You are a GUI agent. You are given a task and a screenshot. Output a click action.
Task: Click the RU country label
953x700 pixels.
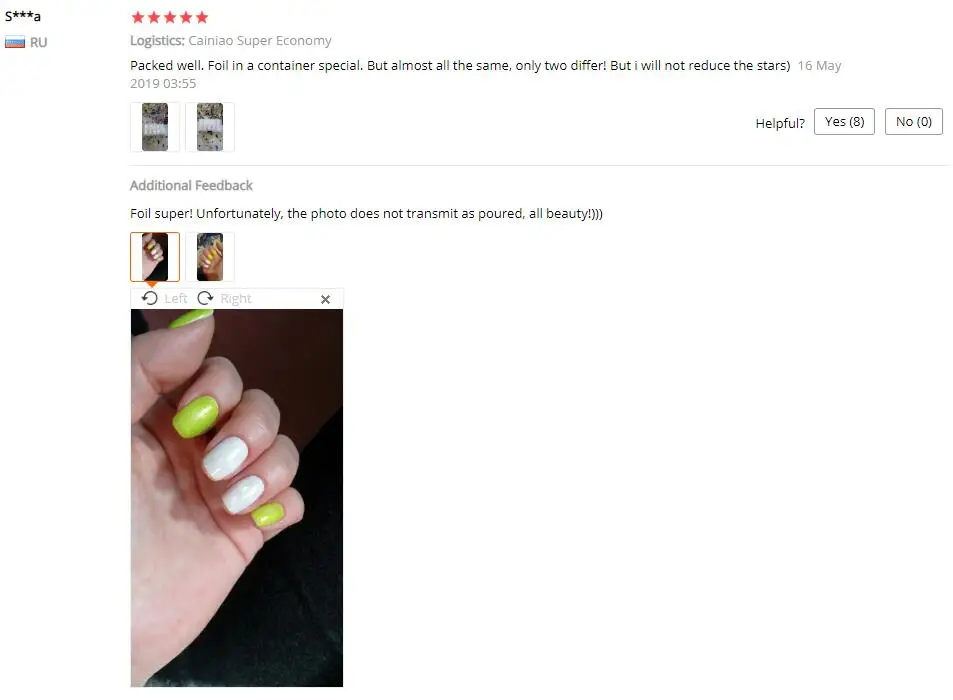pyautogui.click(x=38, y=43)
